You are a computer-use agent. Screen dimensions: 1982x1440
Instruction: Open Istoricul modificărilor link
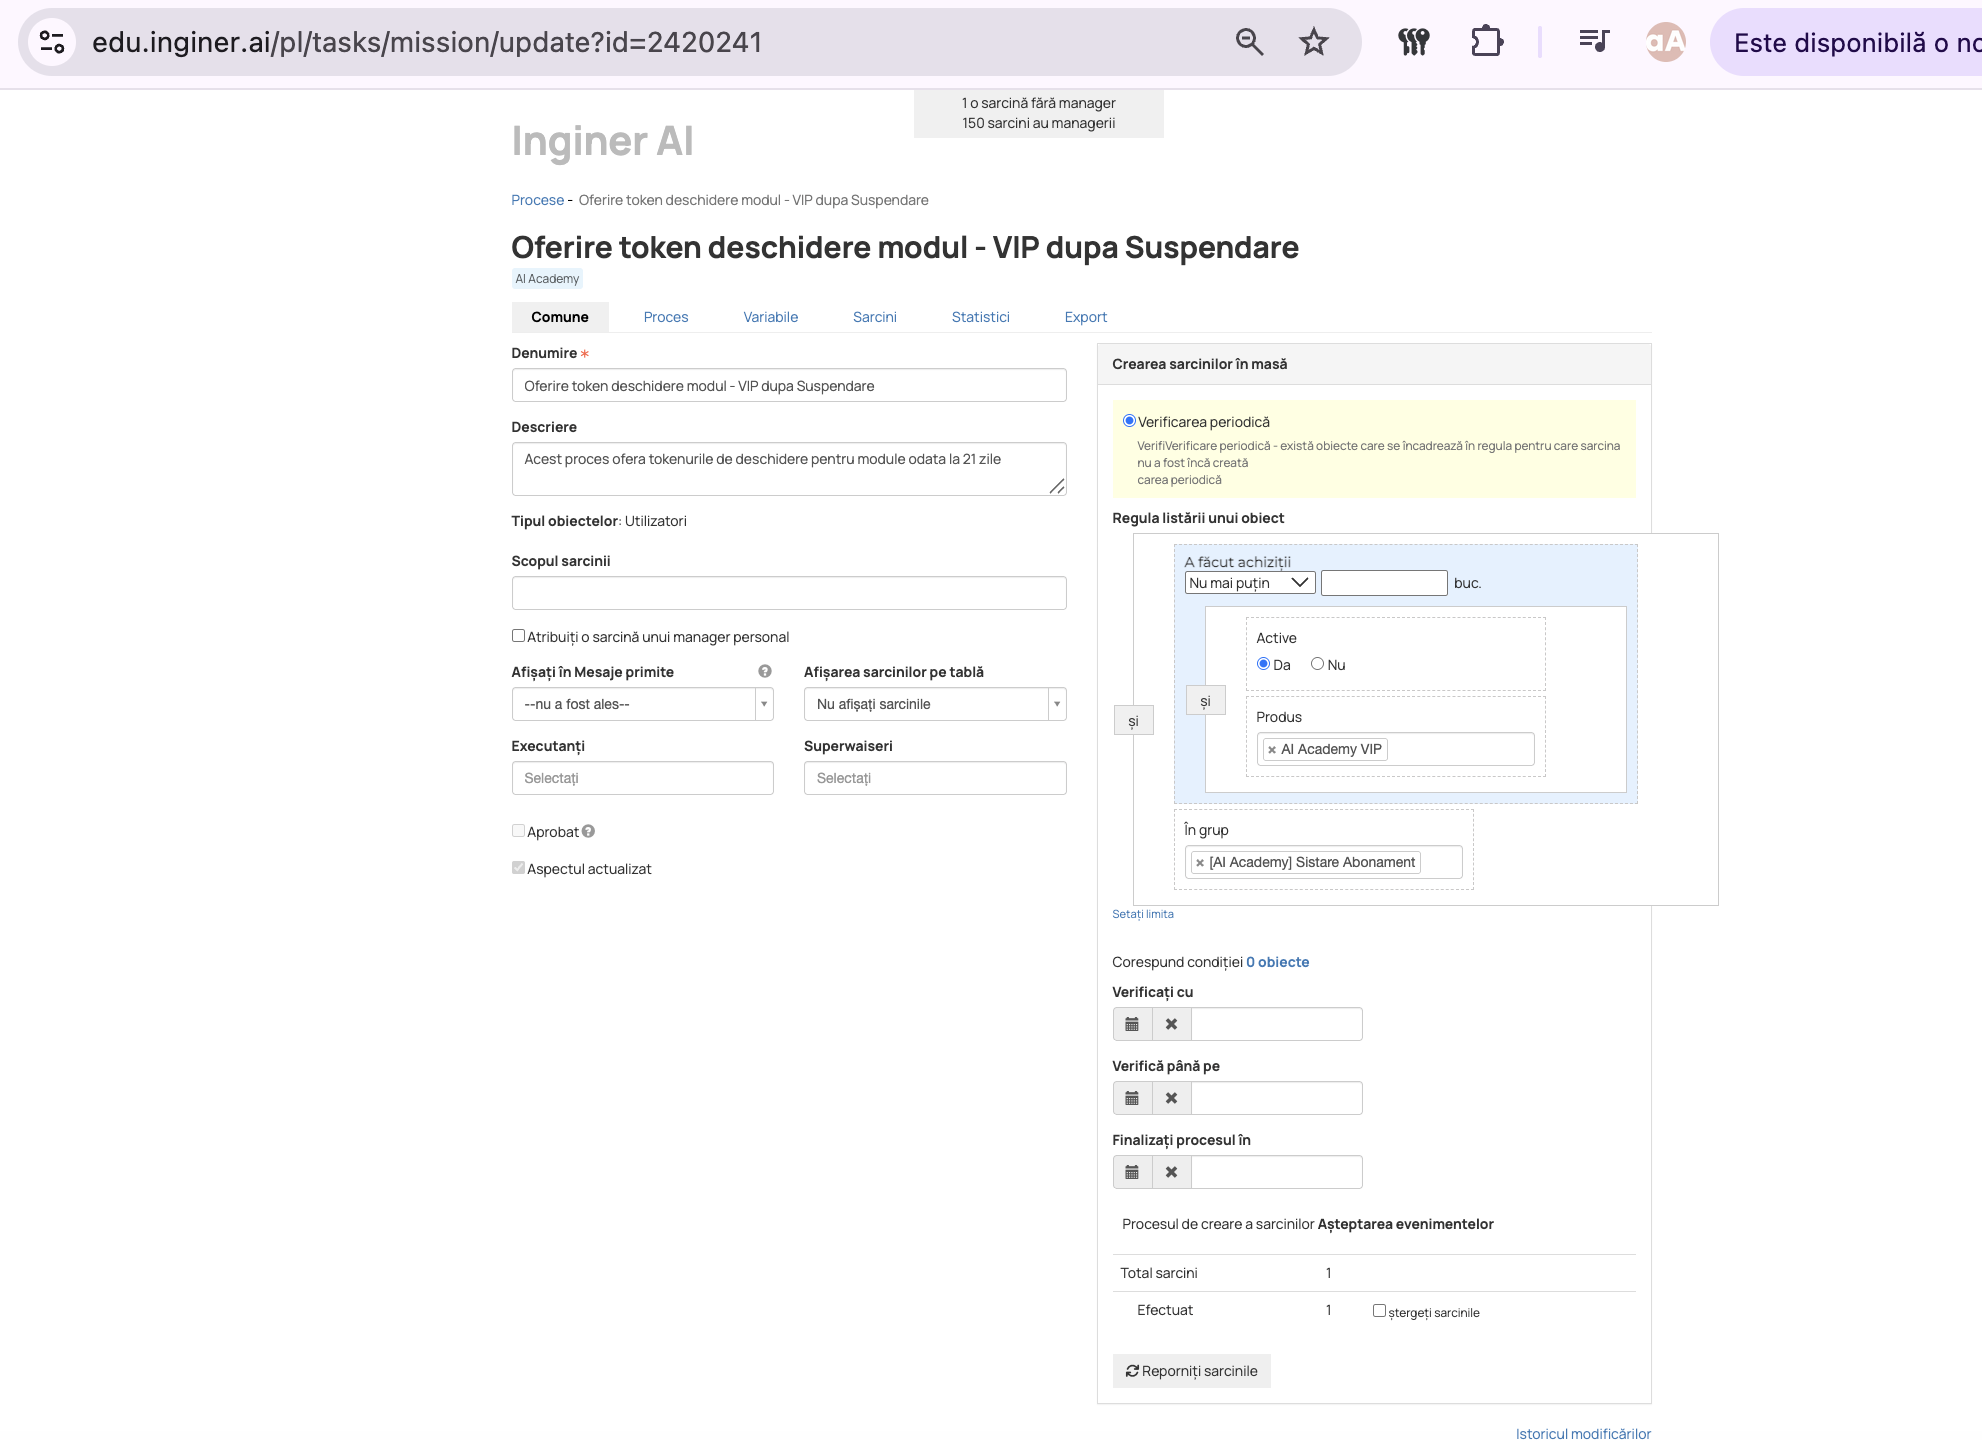click(x=1583, y=1433)
